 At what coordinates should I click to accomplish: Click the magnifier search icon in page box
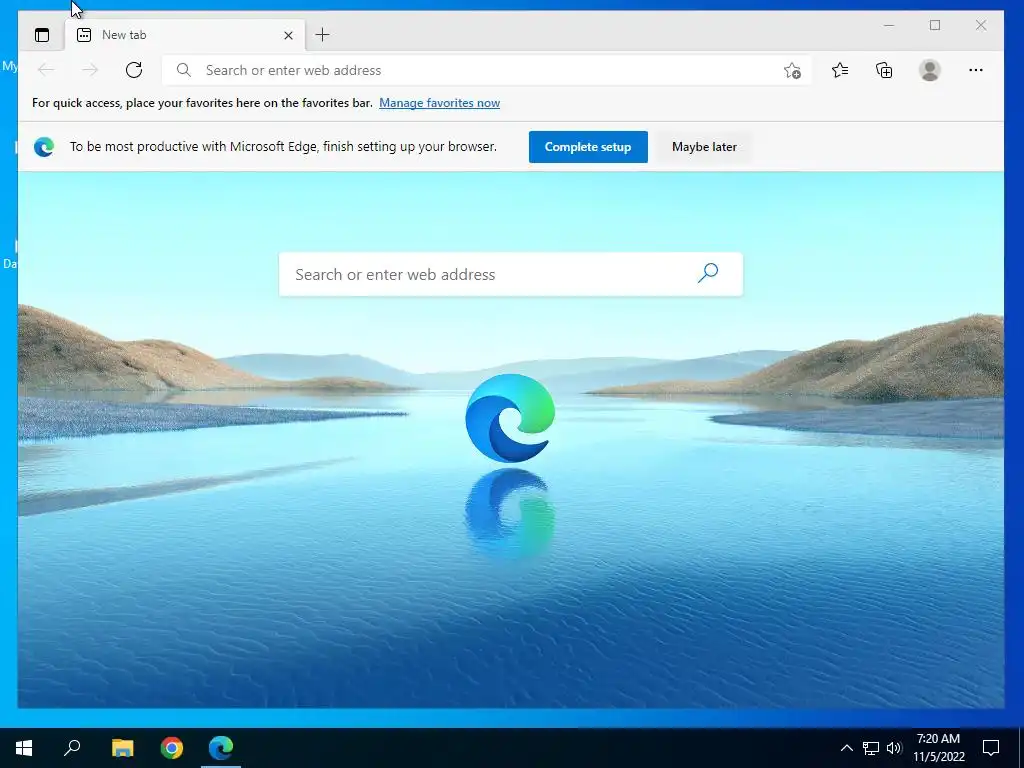click(708, 273)
